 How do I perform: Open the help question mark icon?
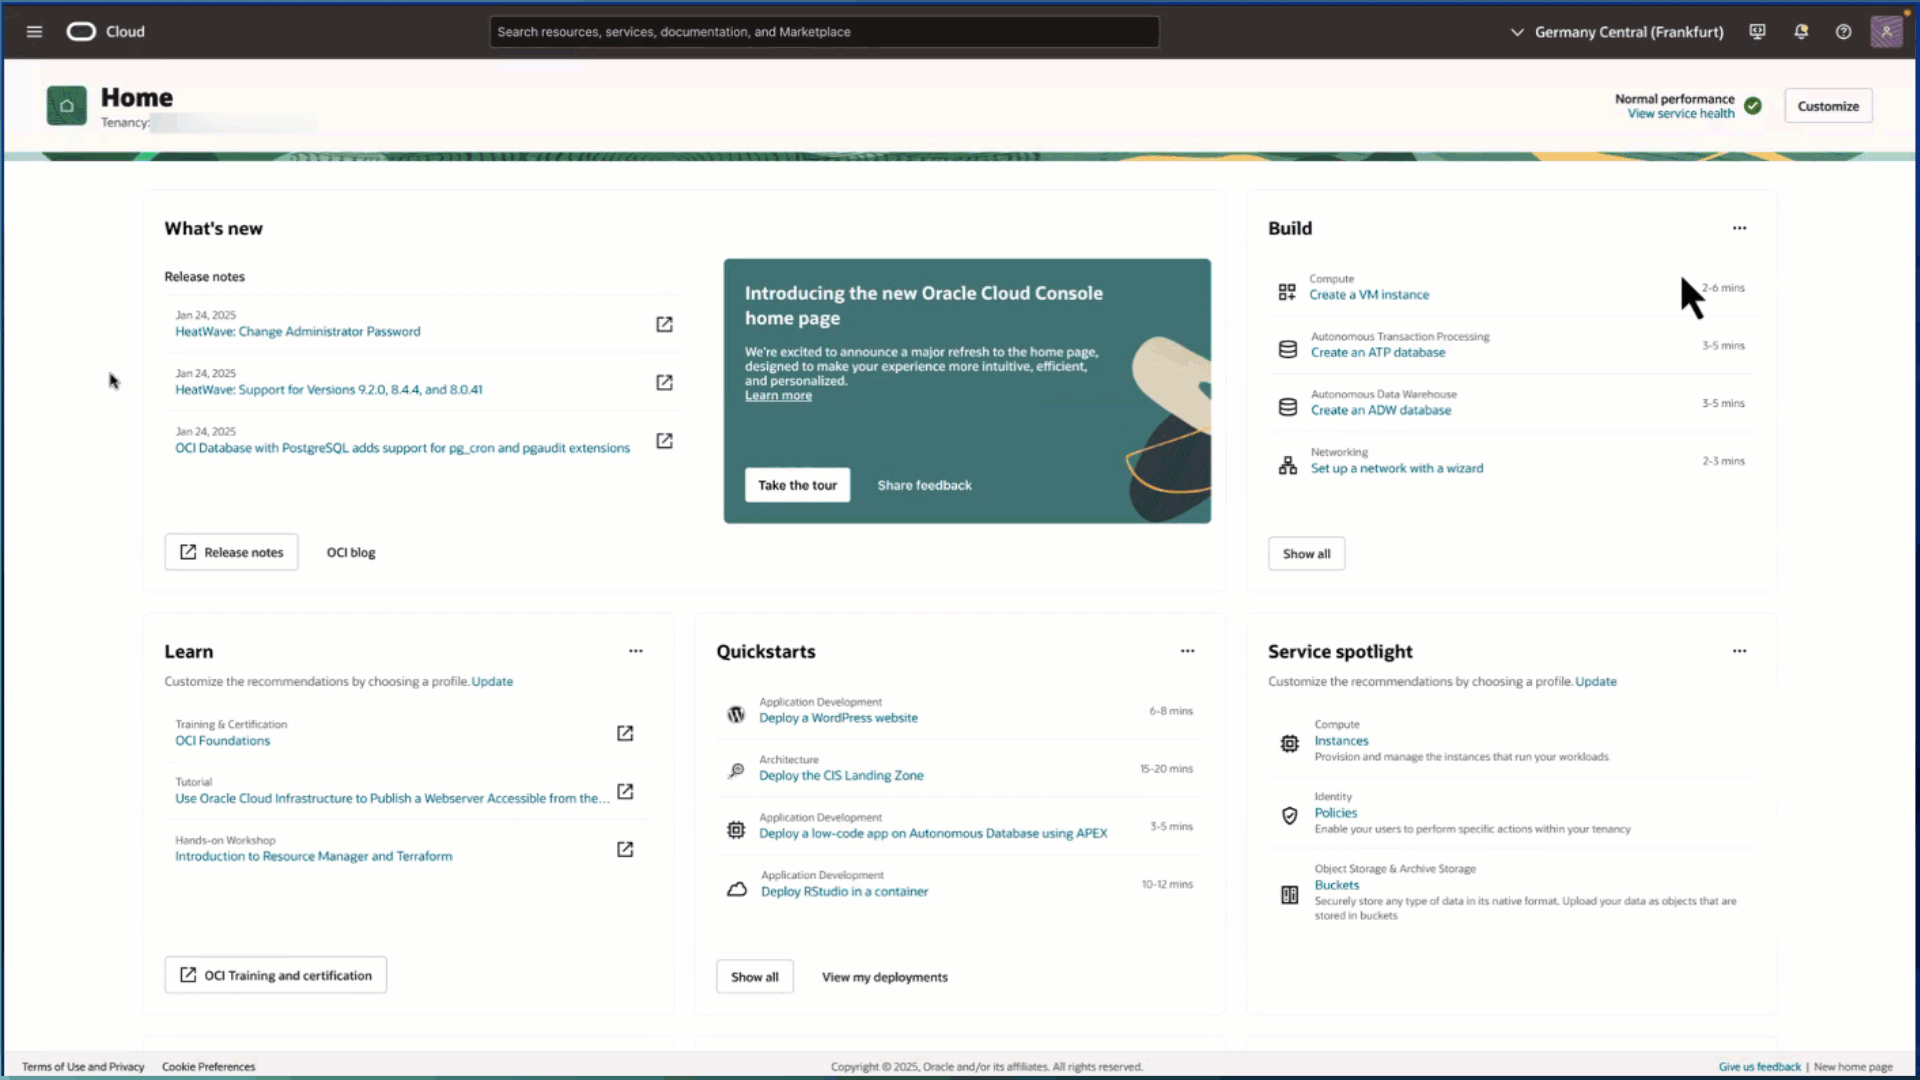1843,32
